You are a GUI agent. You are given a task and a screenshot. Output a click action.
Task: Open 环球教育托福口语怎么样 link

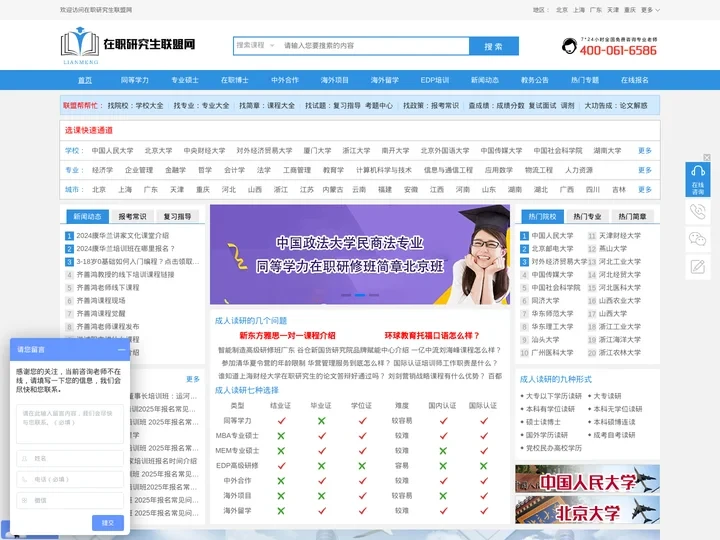click(432, 336)
